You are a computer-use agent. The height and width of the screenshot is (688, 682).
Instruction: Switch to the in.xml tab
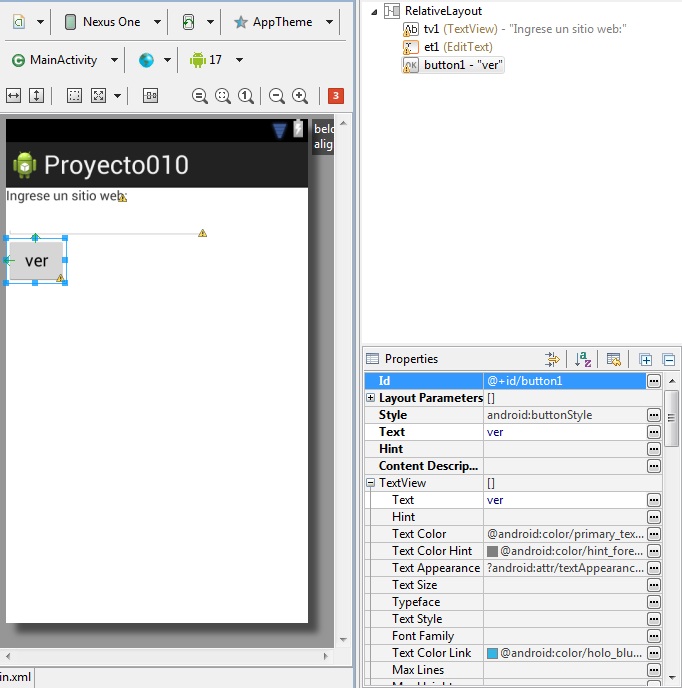17,677
